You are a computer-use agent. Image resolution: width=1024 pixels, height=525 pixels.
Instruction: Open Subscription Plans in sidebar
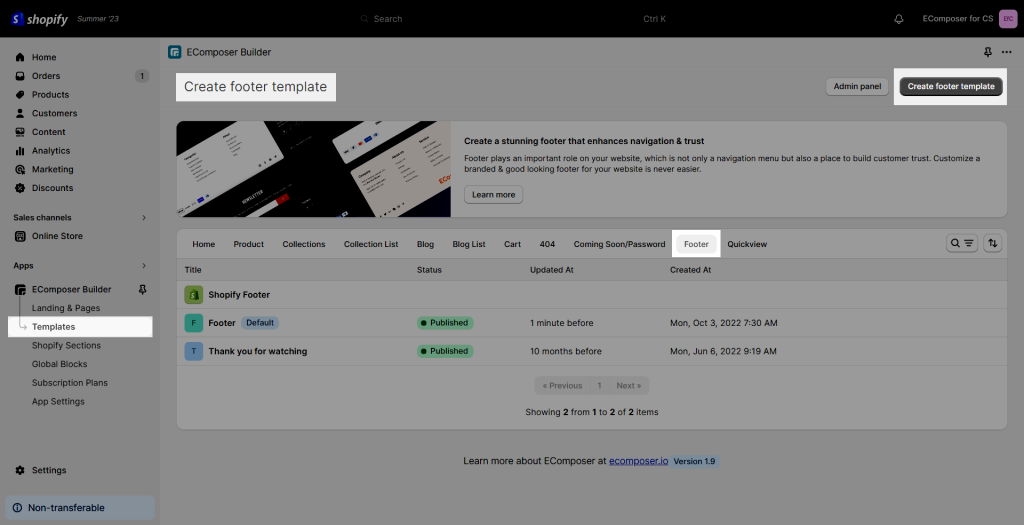pyautogui.click(x=70, y=383)
